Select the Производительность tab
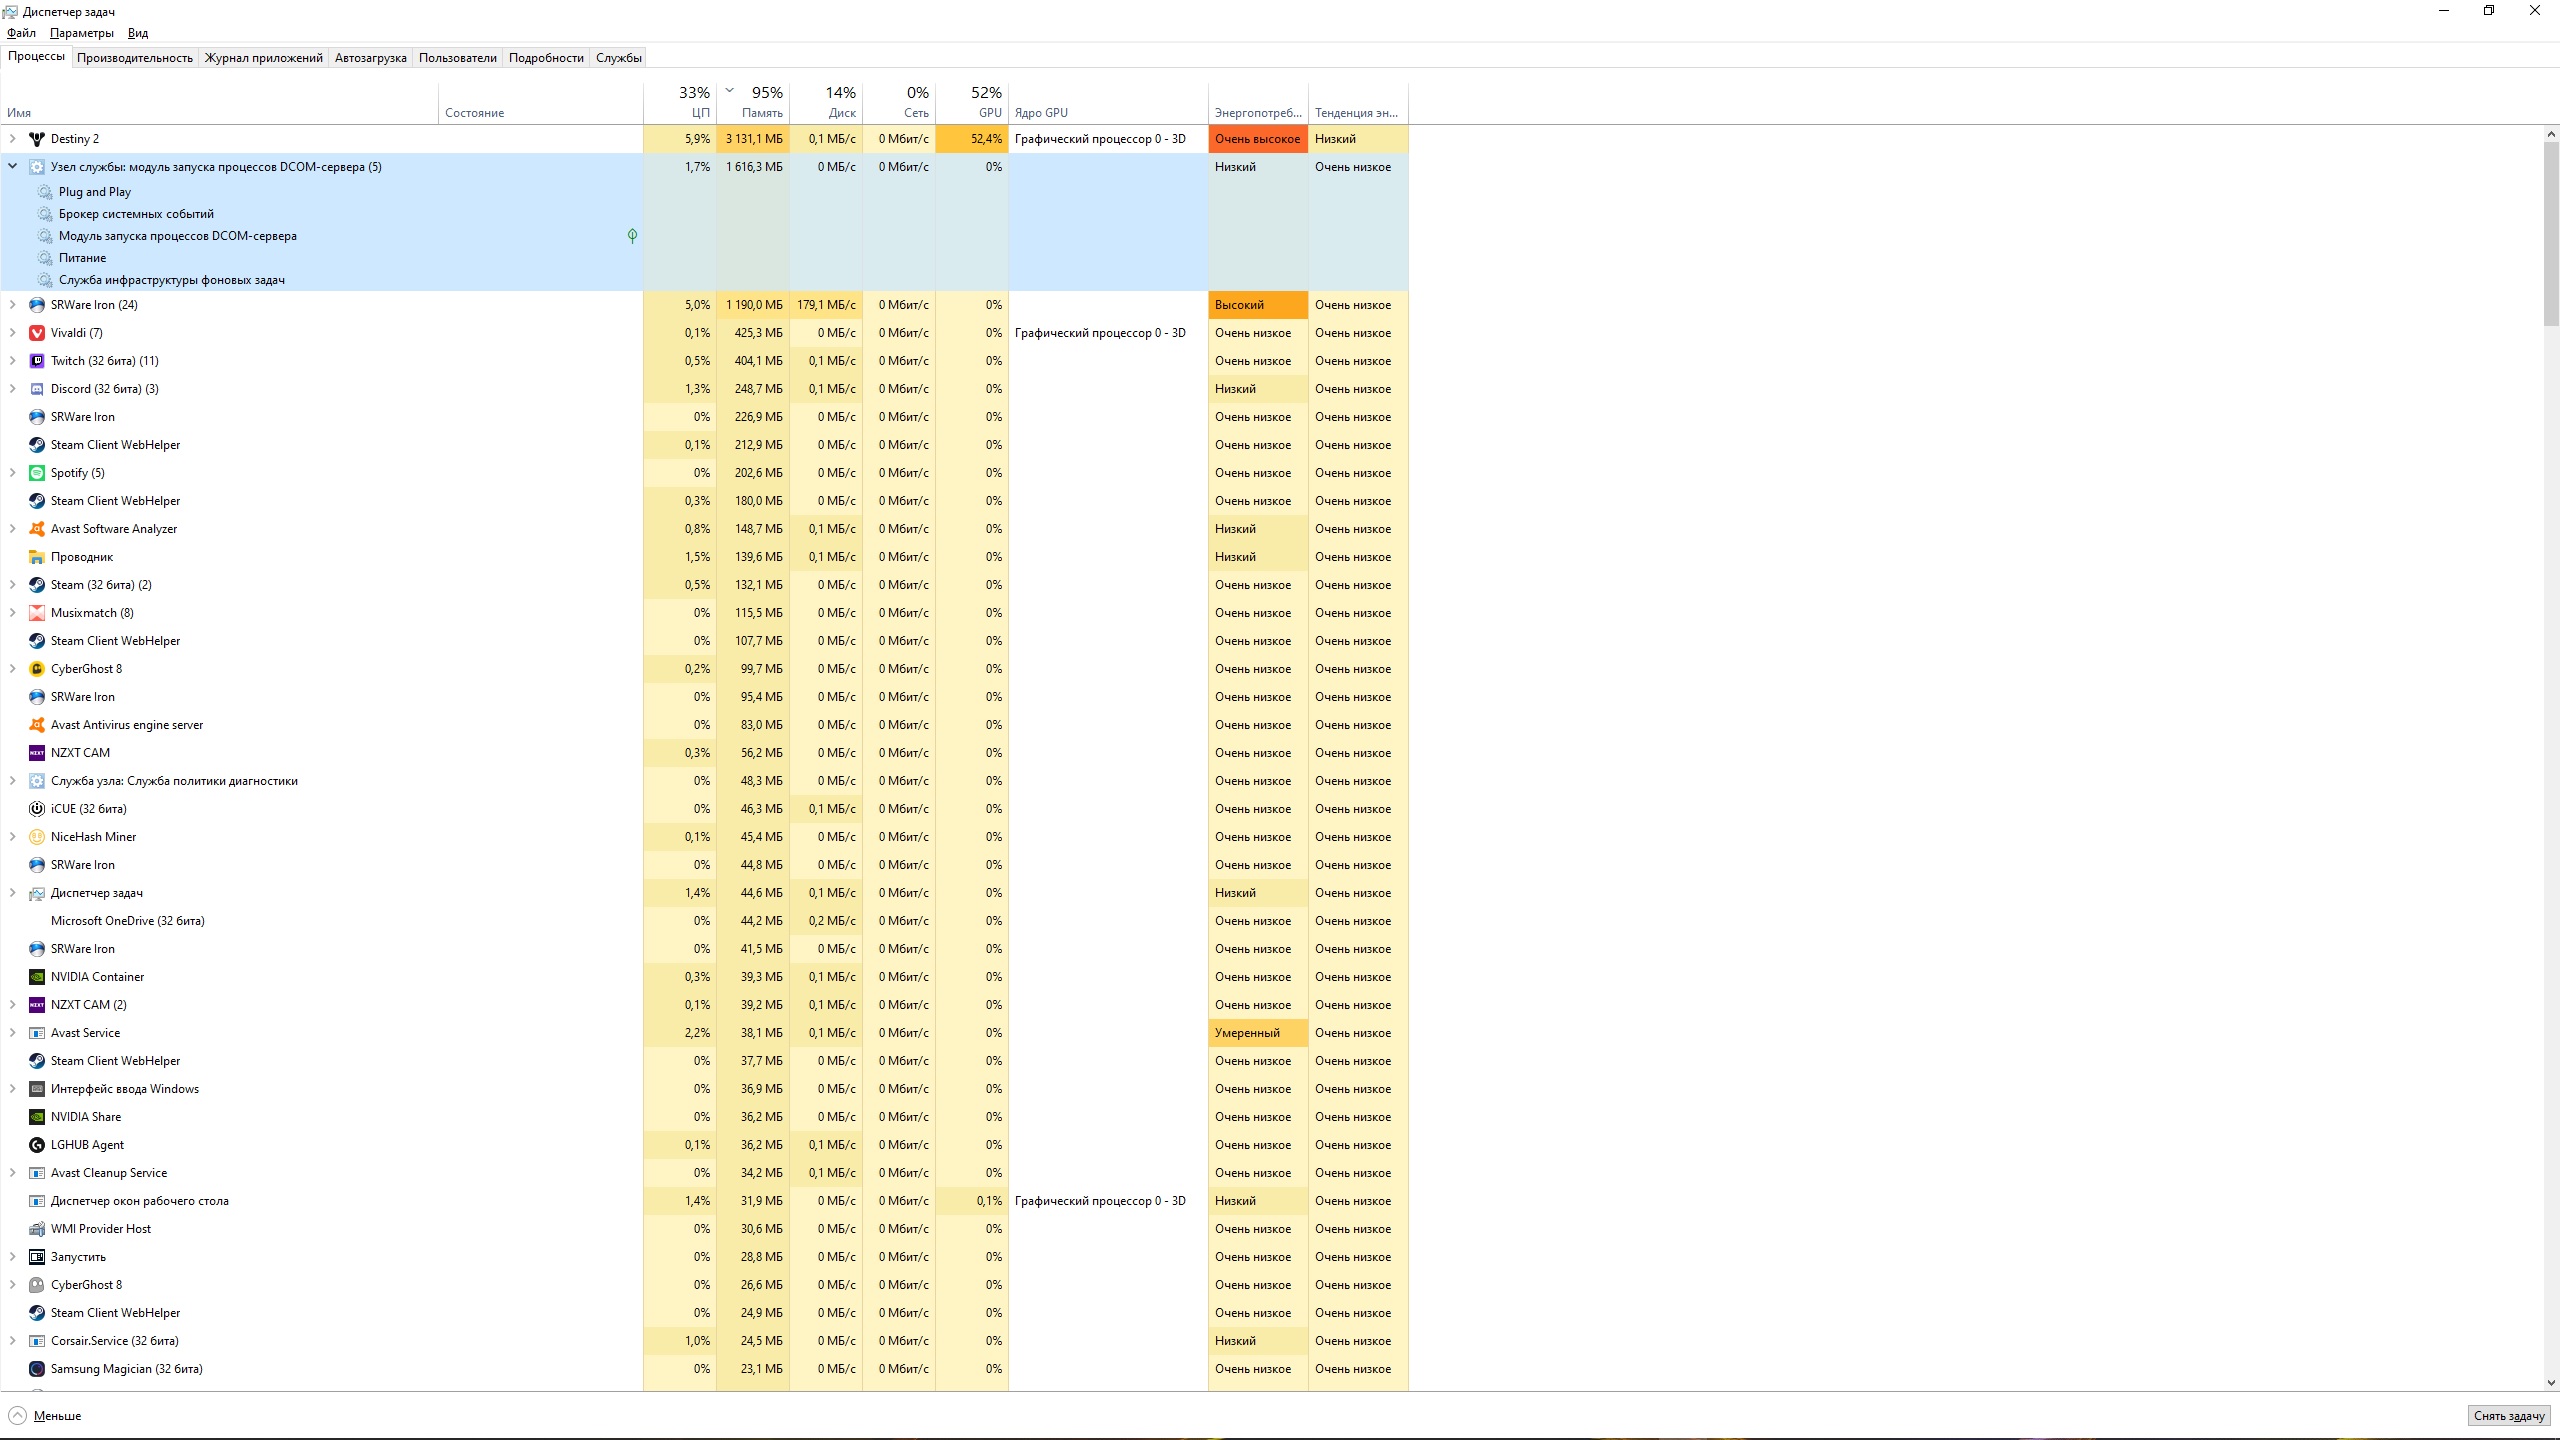 pos(132,58)
